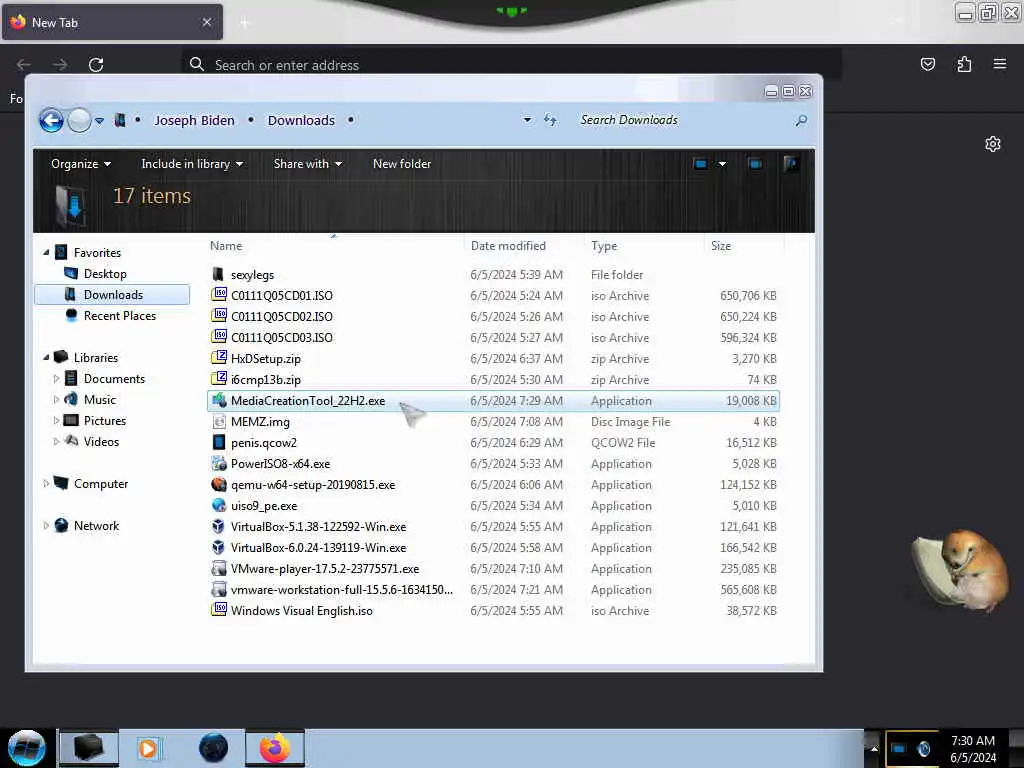The height and width of the screenshot is (768, 1024).
Task: Expand the Music library node
Action: (56, 400)
